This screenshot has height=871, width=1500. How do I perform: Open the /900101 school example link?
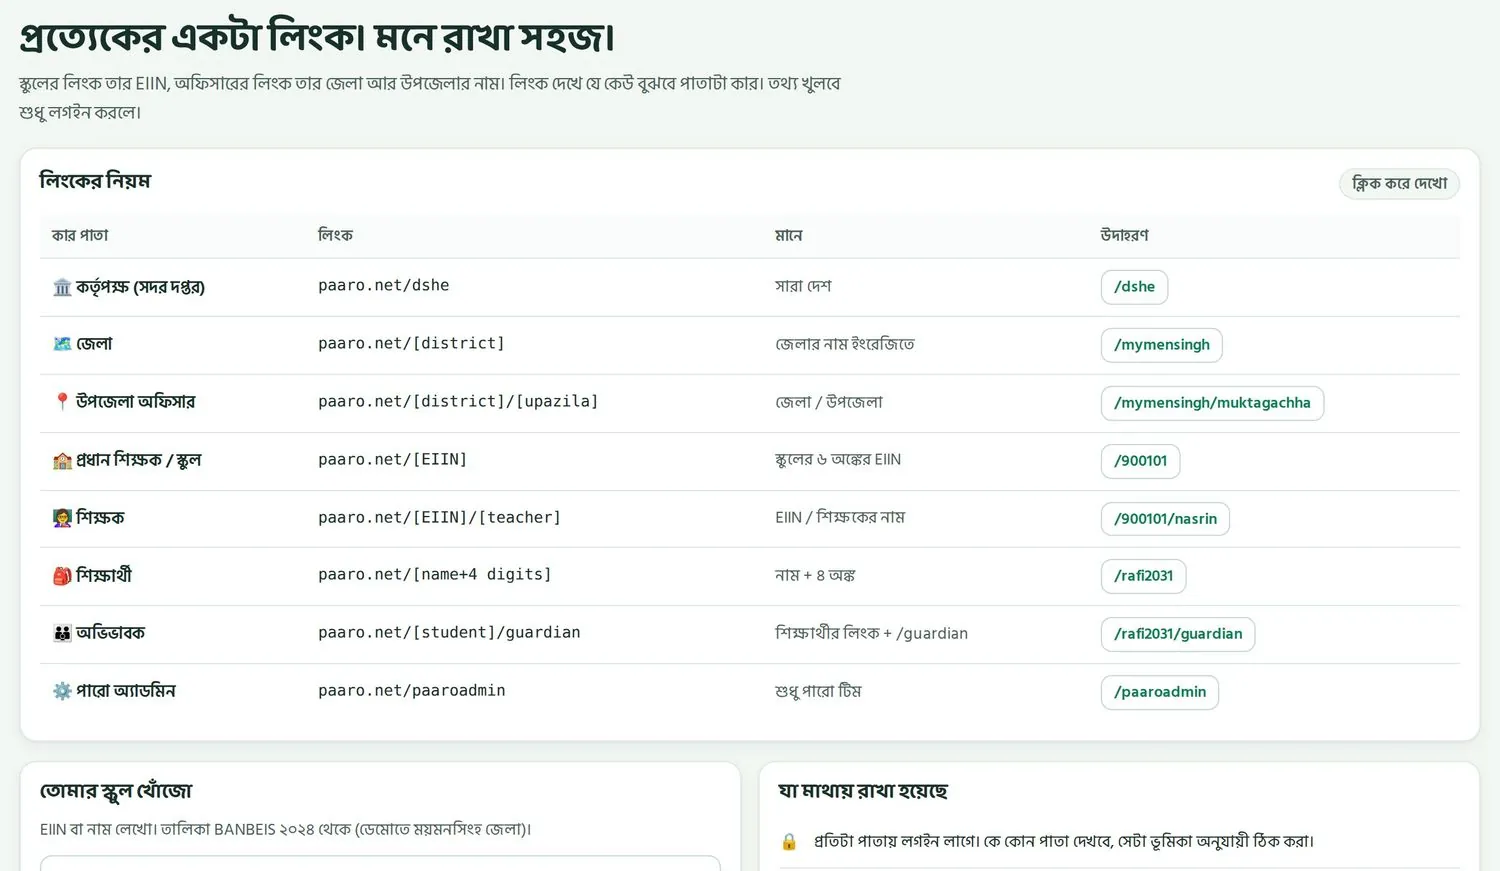(x=1141, y=461)
